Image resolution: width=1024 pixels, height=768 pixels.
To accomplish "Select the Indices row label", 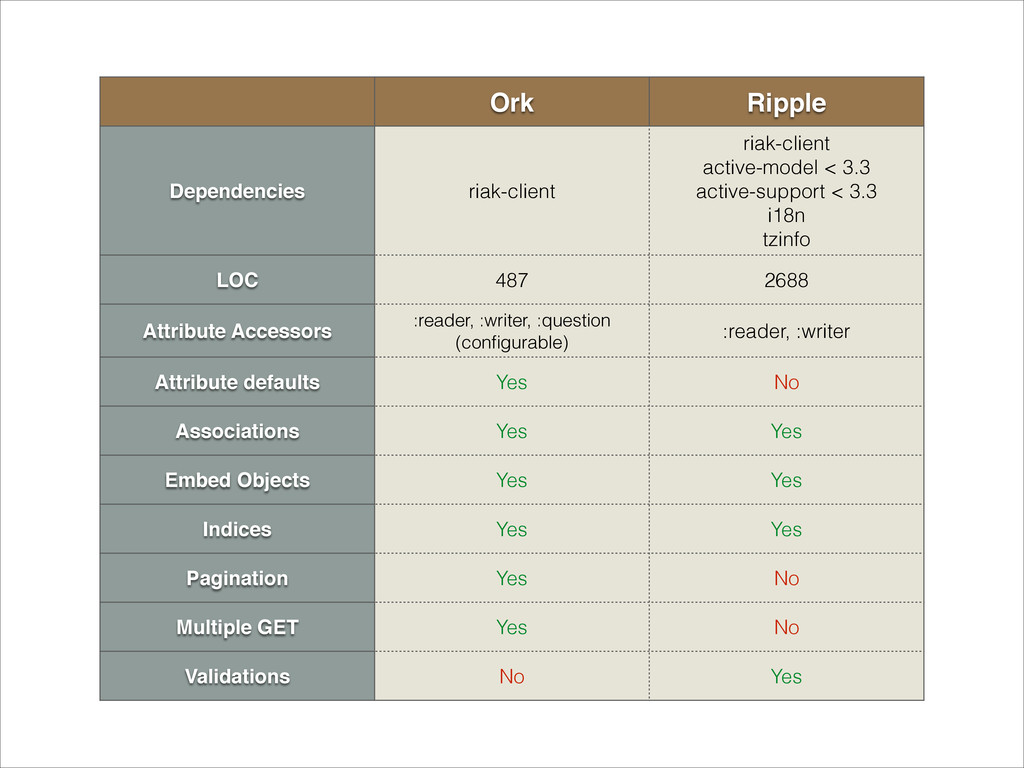I will pos(237,529).
